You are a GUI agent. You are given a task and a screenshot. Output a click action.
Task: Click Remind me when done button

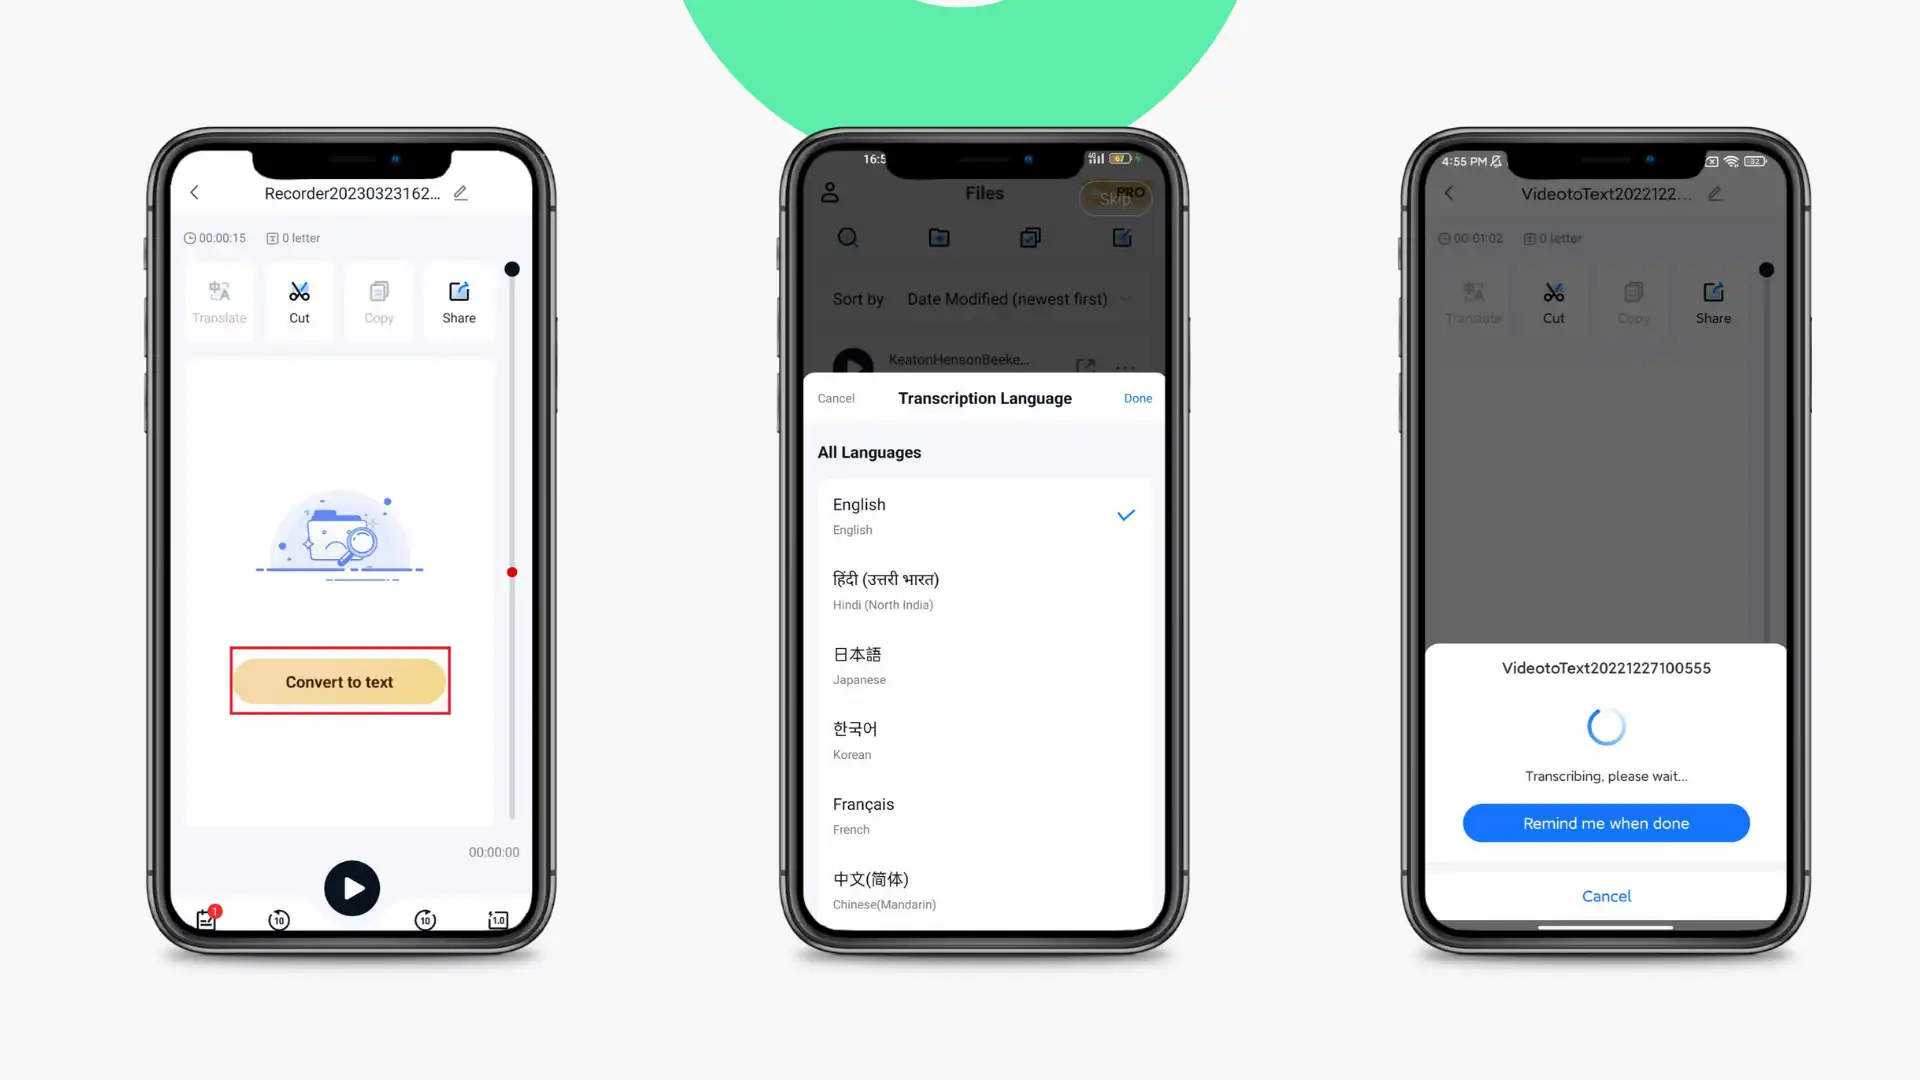coord(1606,823)
